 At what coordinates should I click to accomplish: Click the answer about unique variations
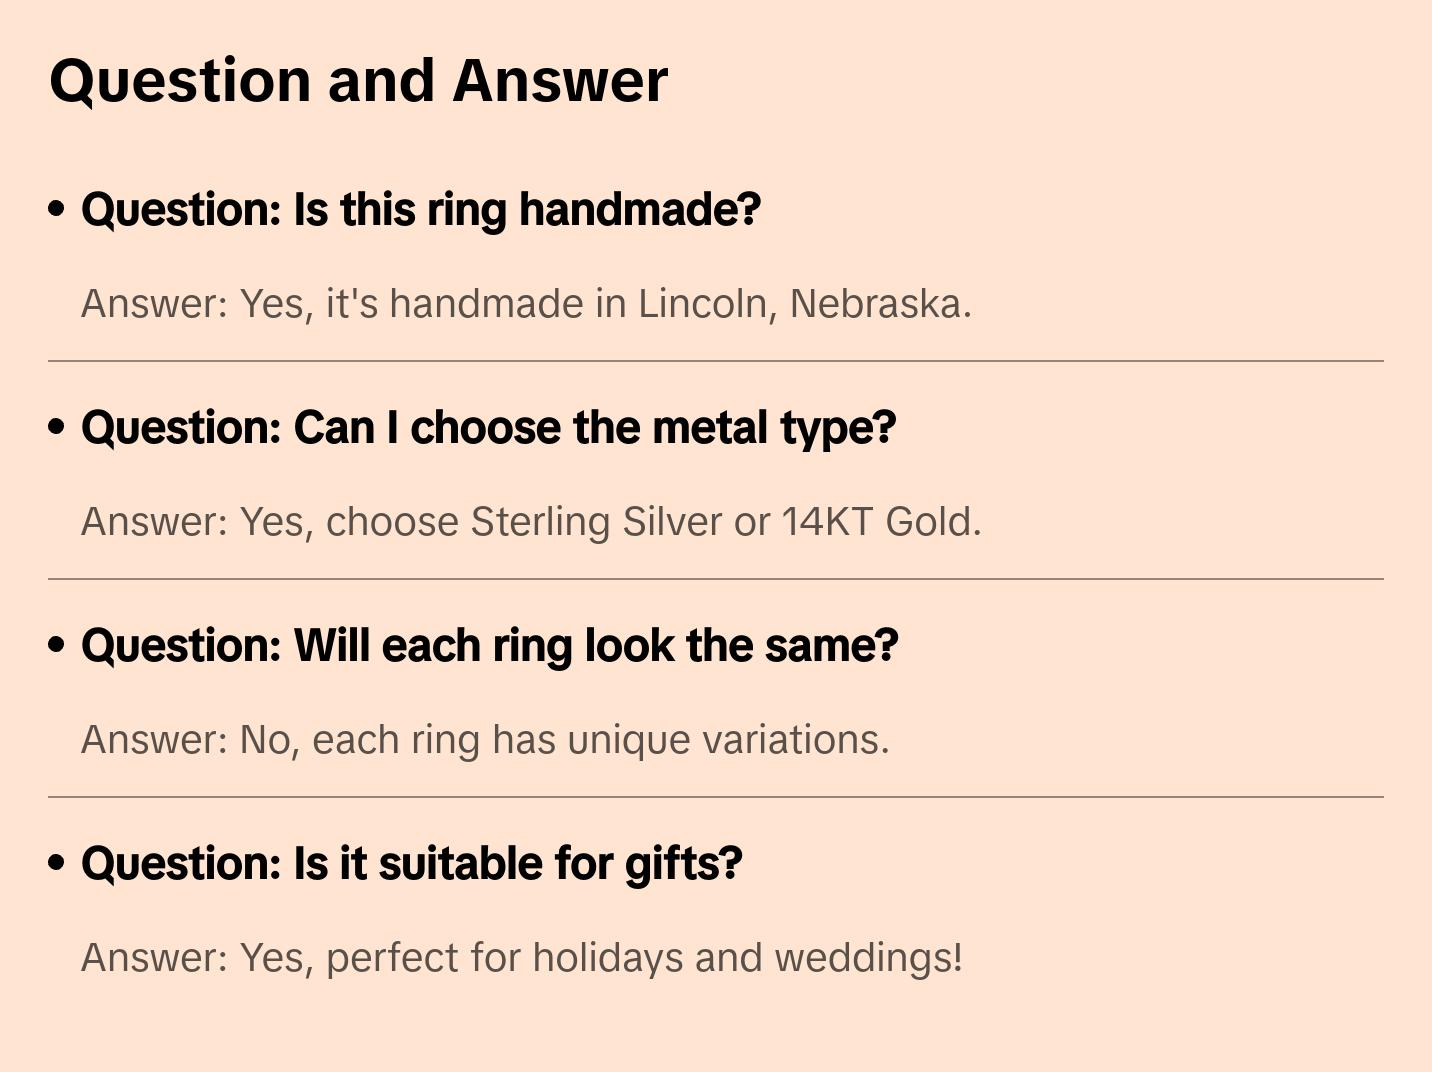click(485, 740)
